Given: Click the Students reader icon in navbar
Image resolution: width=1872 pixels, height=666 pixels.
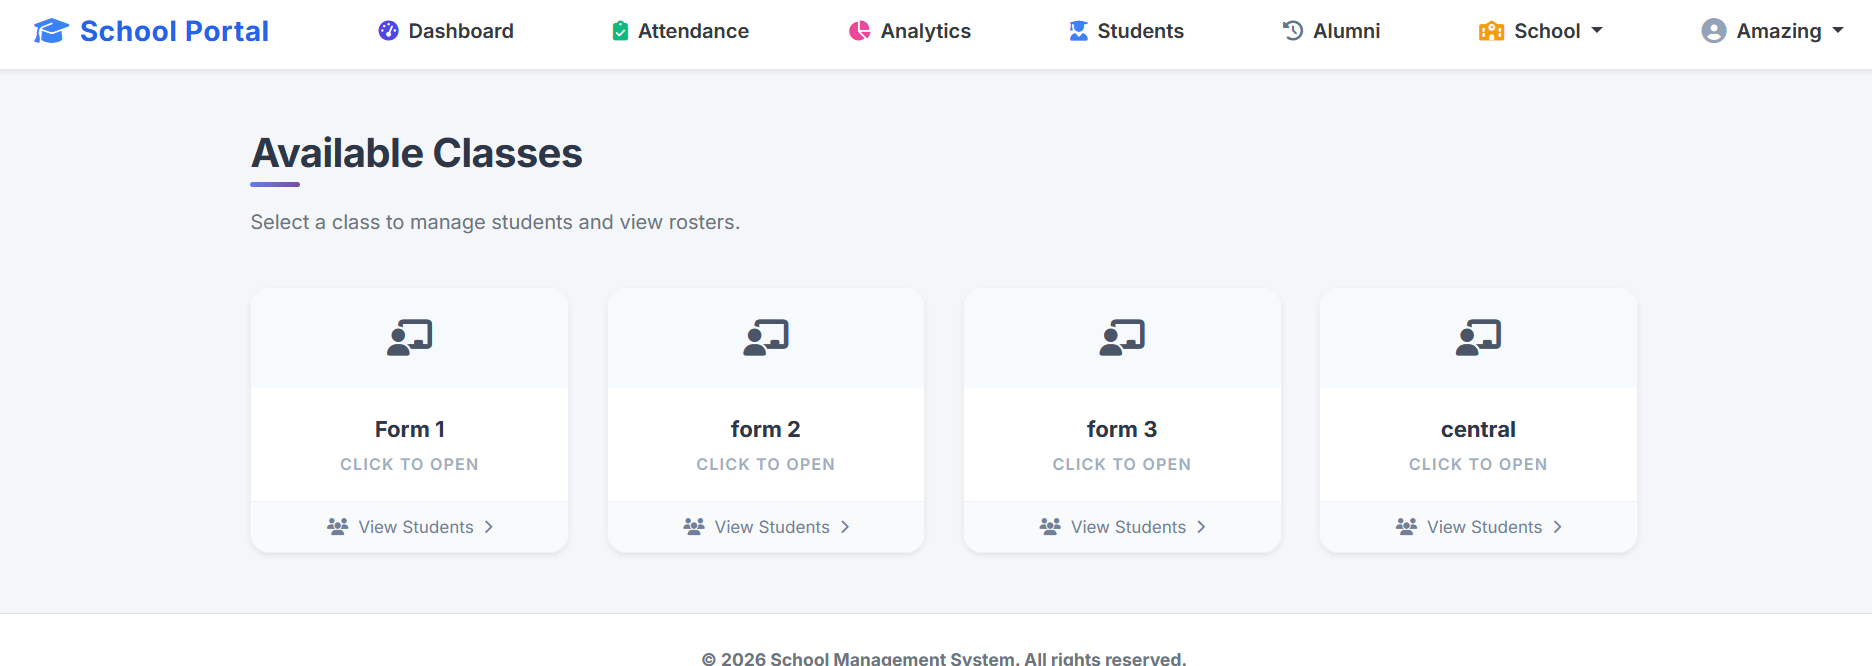Looking at the screenshot, I should pos(1078,31).
